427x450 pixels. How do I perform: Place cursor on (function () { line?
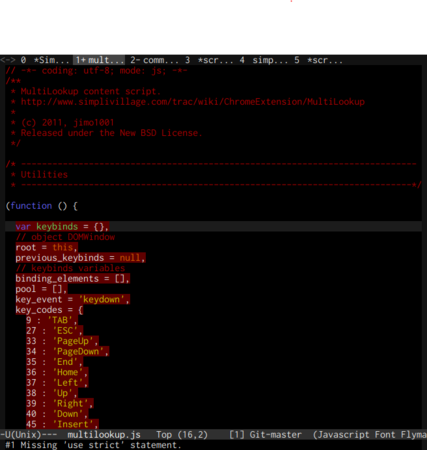point(42,206)
